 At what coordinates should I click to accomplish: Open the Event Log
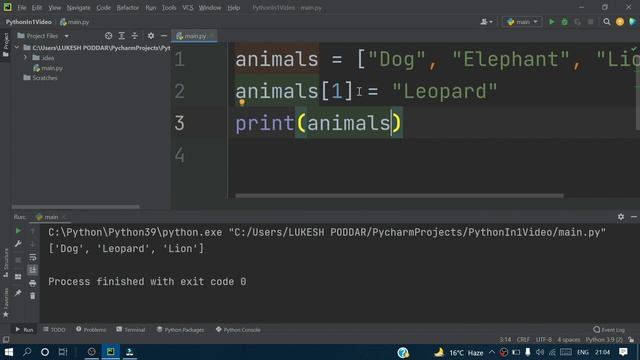609,330
